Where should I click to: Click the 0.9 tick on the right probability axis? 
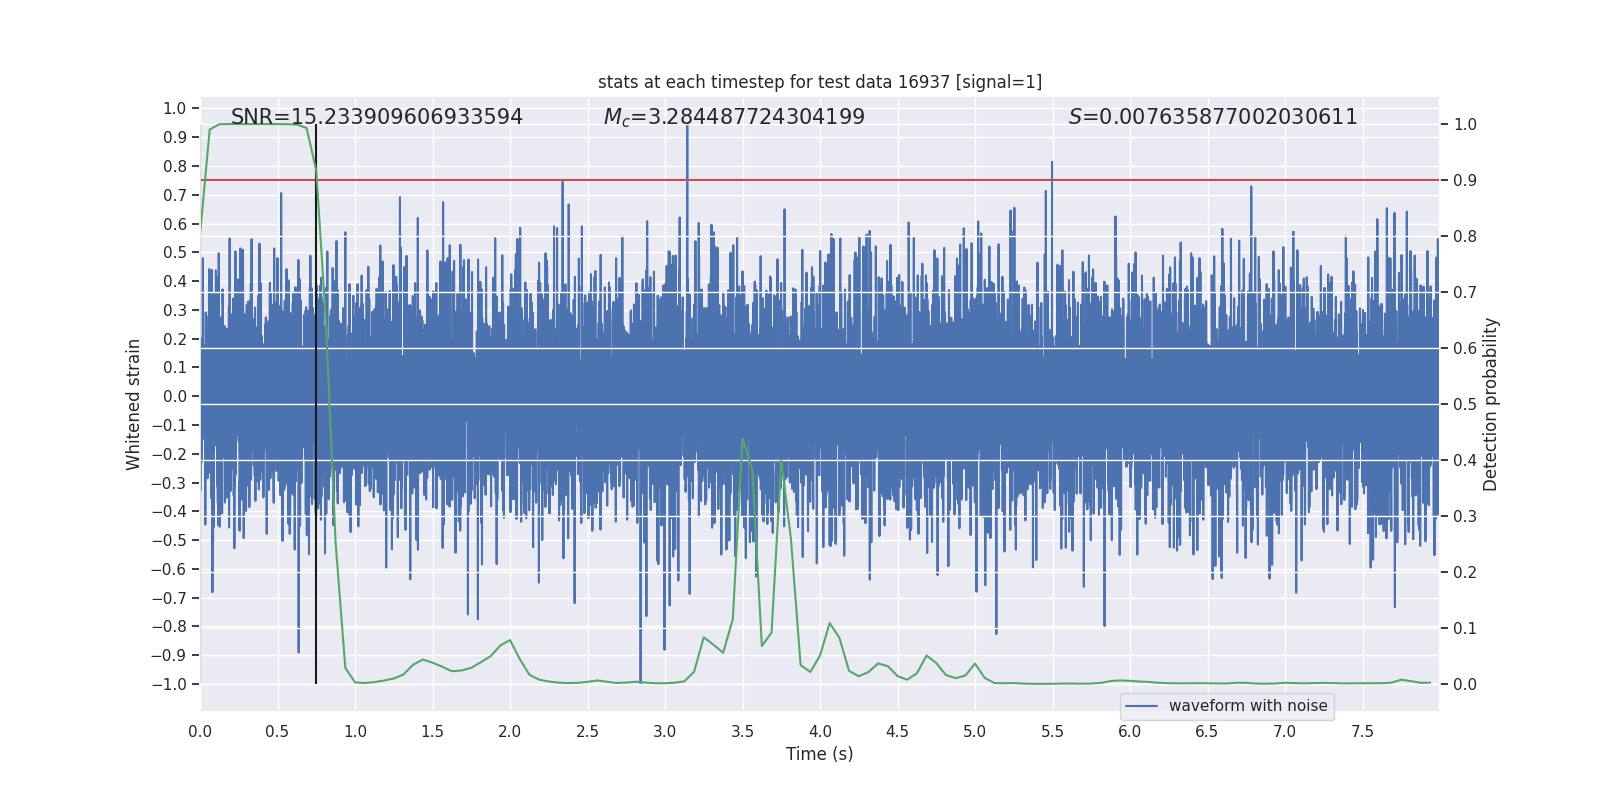click(1465, 181)
